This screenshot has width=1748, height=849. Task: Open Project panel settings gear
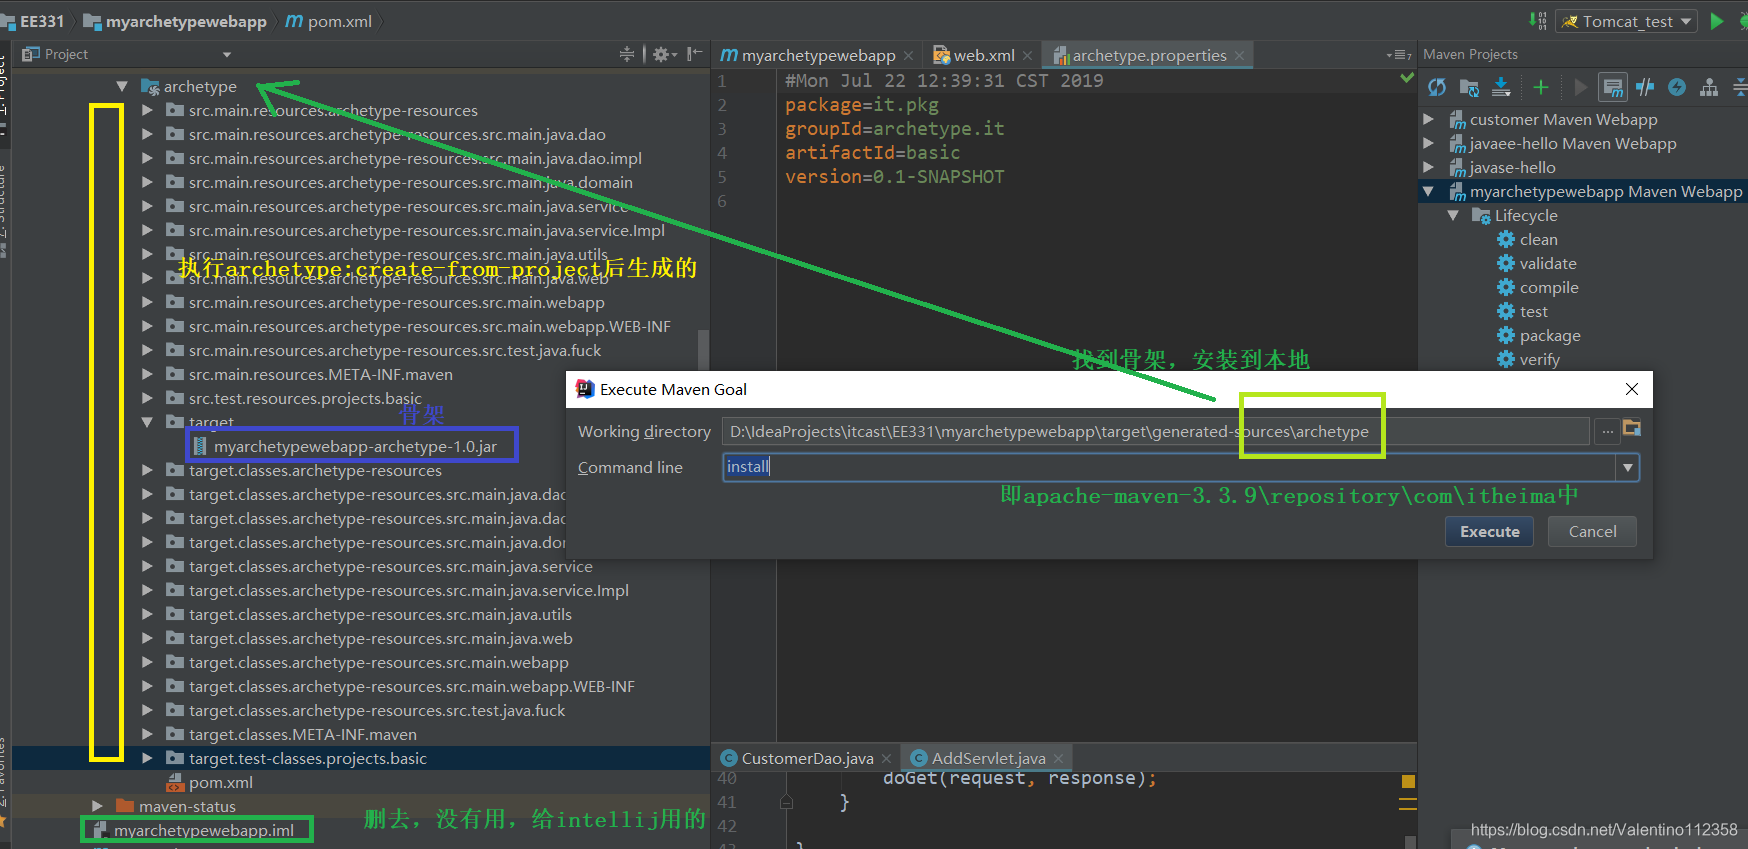pyautogui.click(x=664, y=54)
